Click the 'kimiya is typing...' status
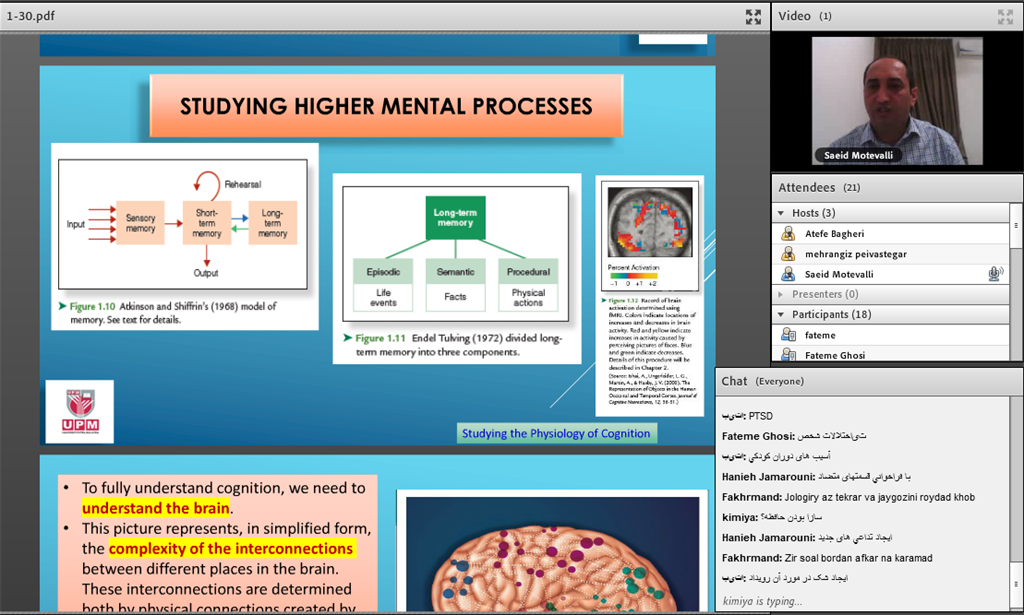 (763, 601)
